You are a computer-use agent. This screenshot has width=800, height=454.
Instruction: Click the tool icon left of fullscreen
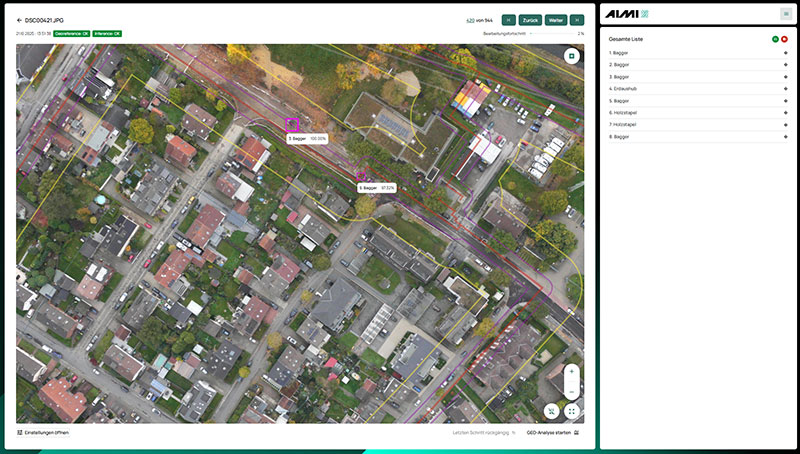(551, 411)
